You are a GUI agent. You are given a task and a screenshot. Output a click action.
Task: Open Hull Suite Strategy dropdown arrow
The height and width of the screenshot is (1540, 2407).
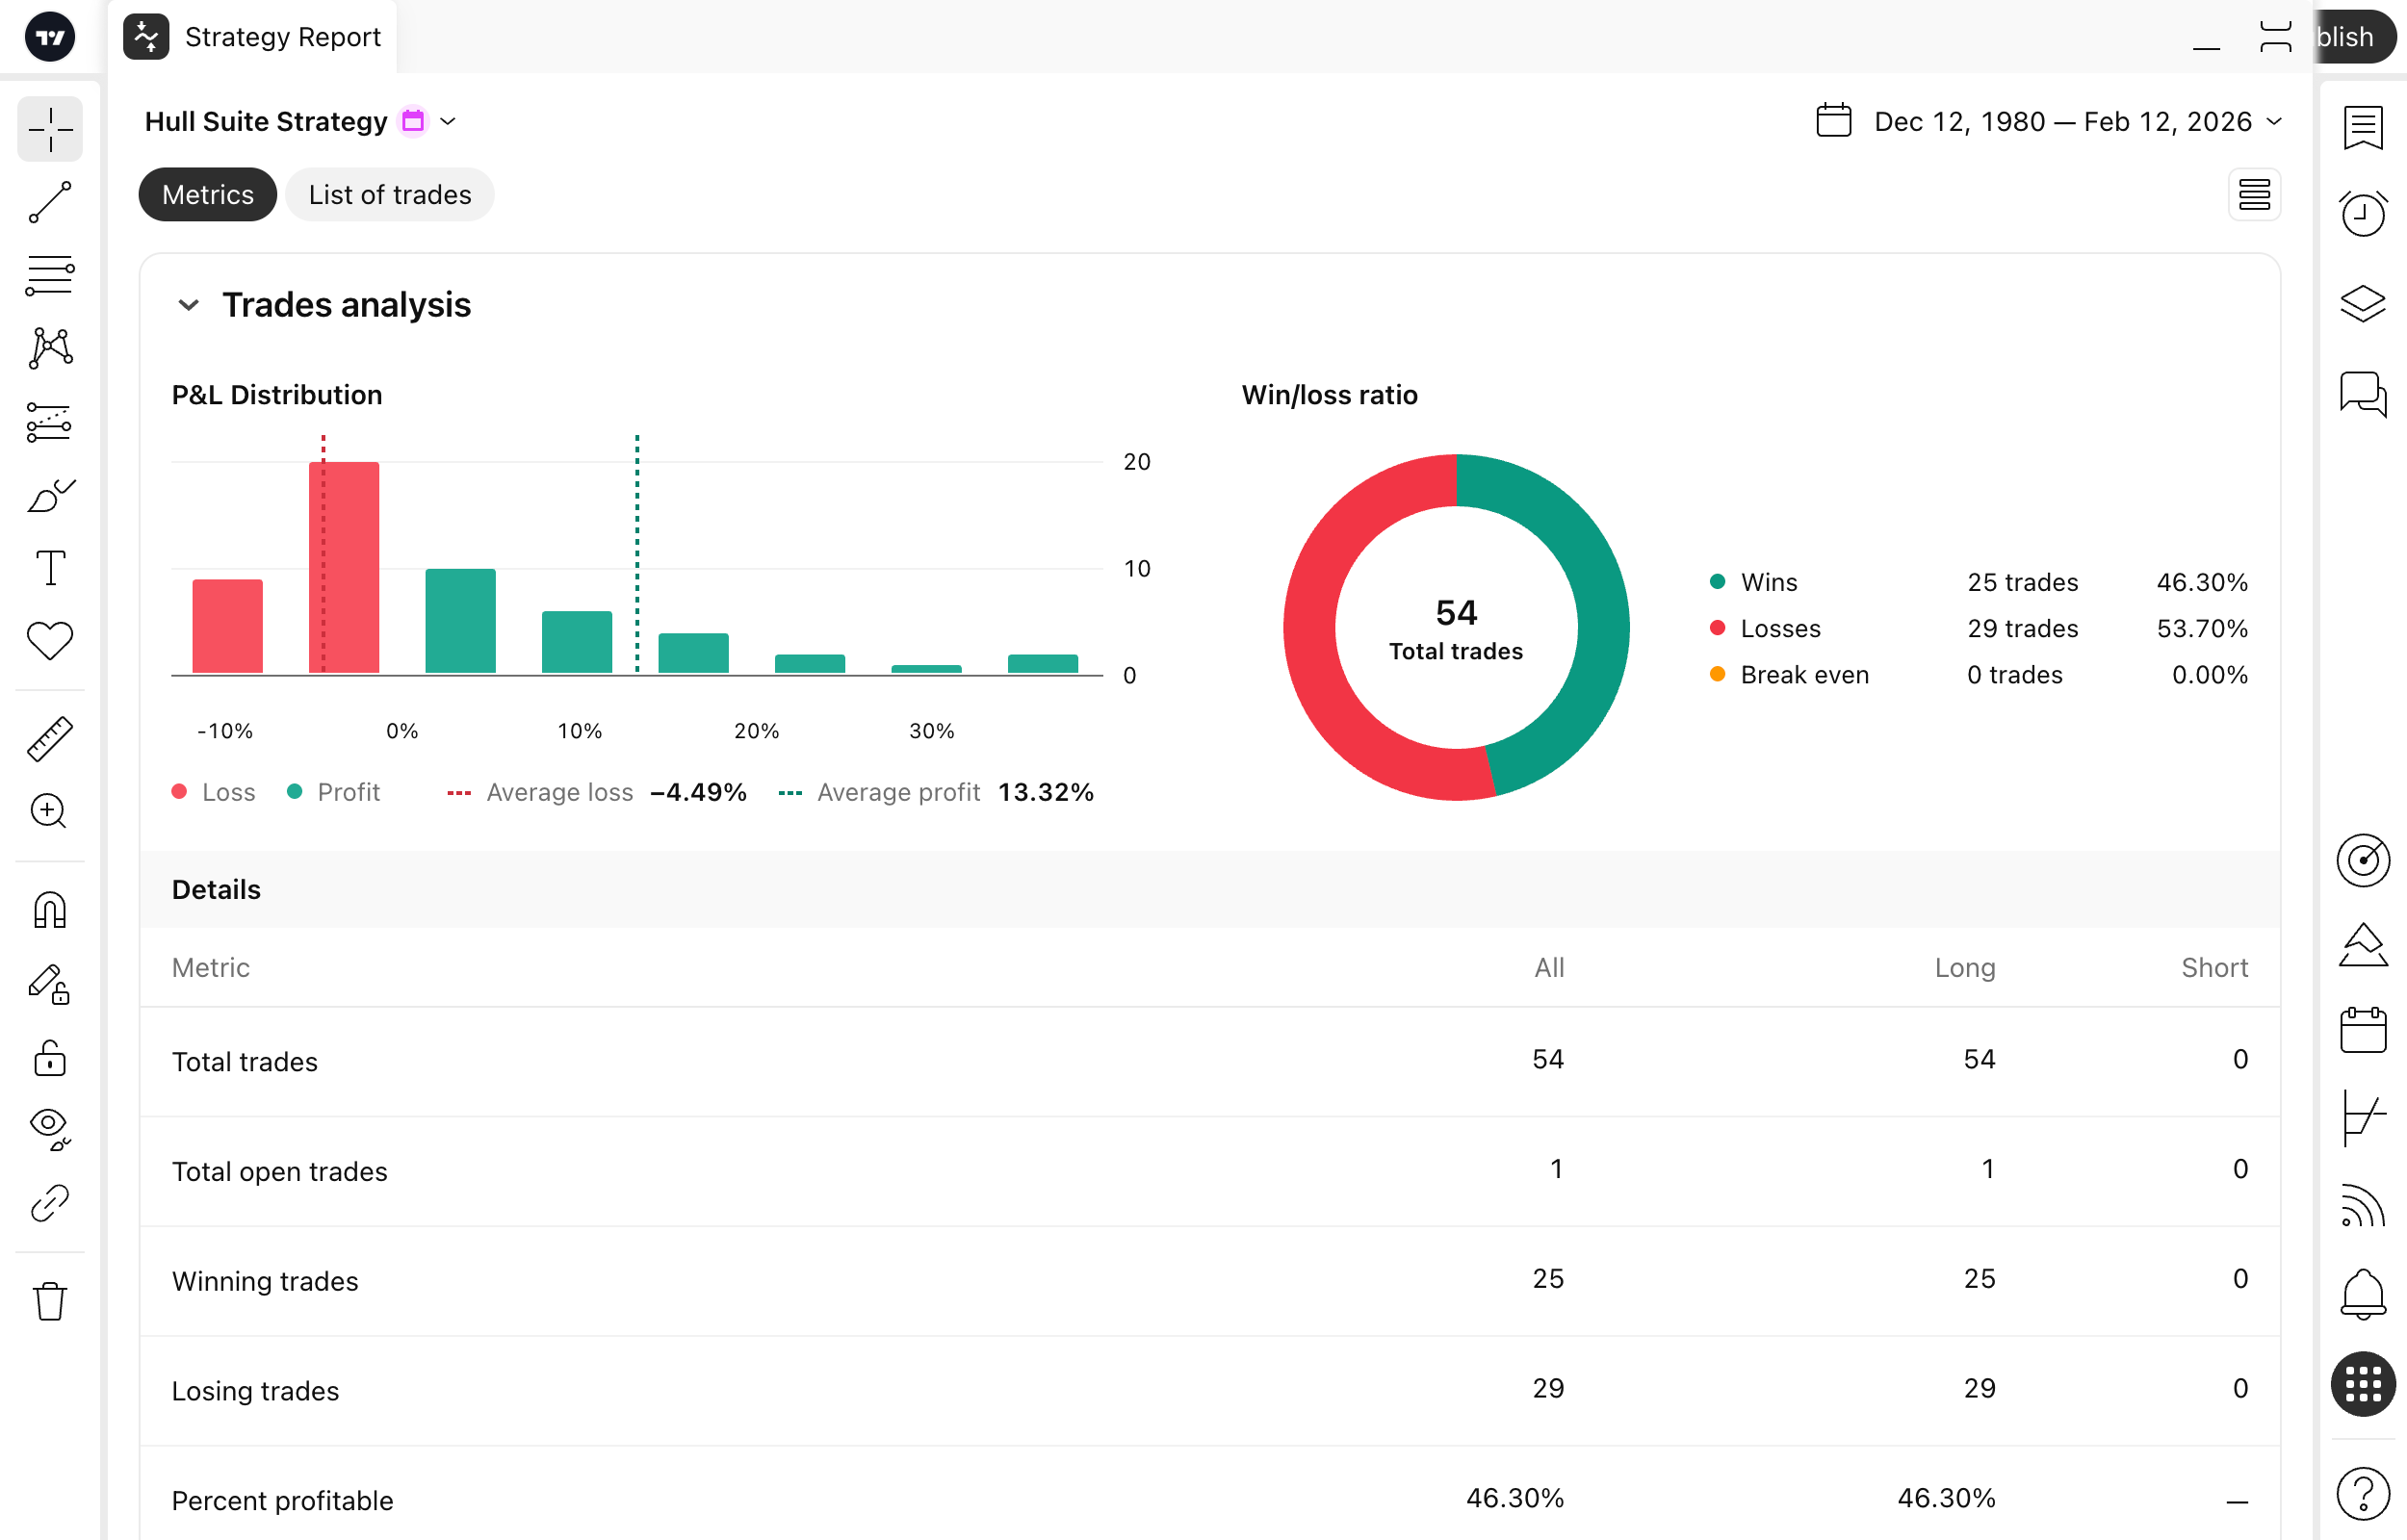448,121
